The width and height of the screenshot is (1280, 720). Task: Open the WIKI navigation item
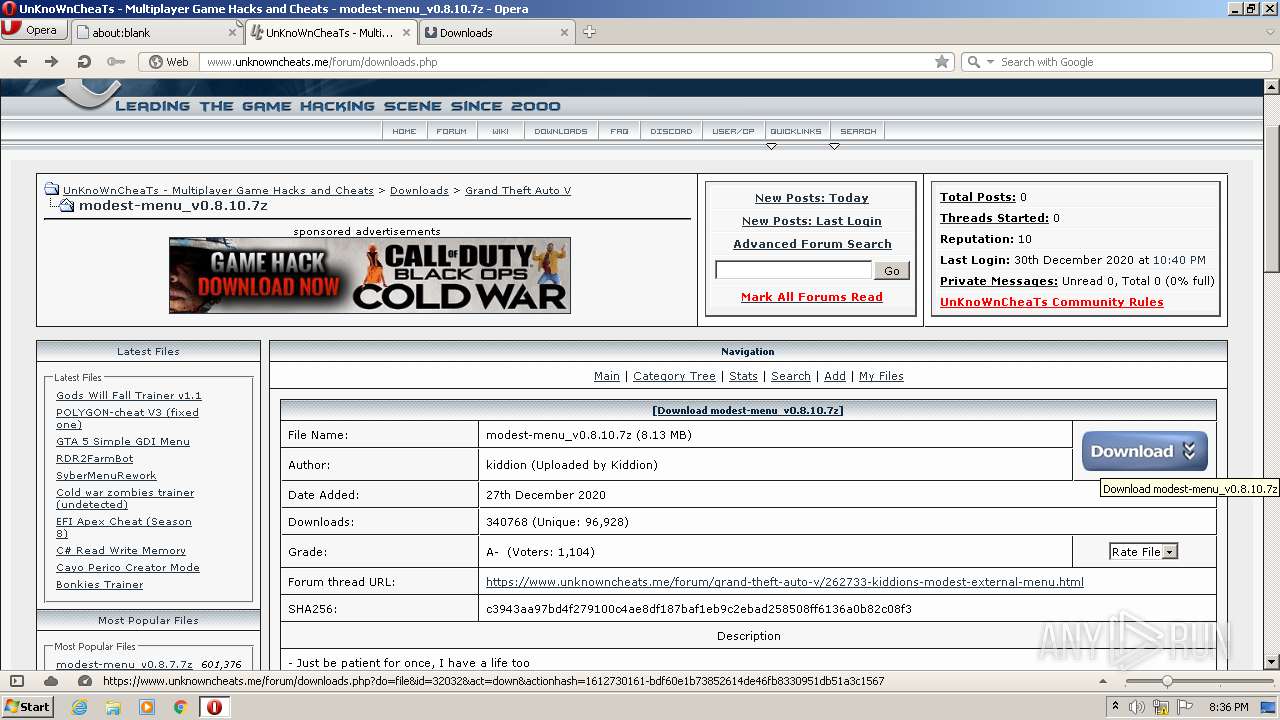500,131
